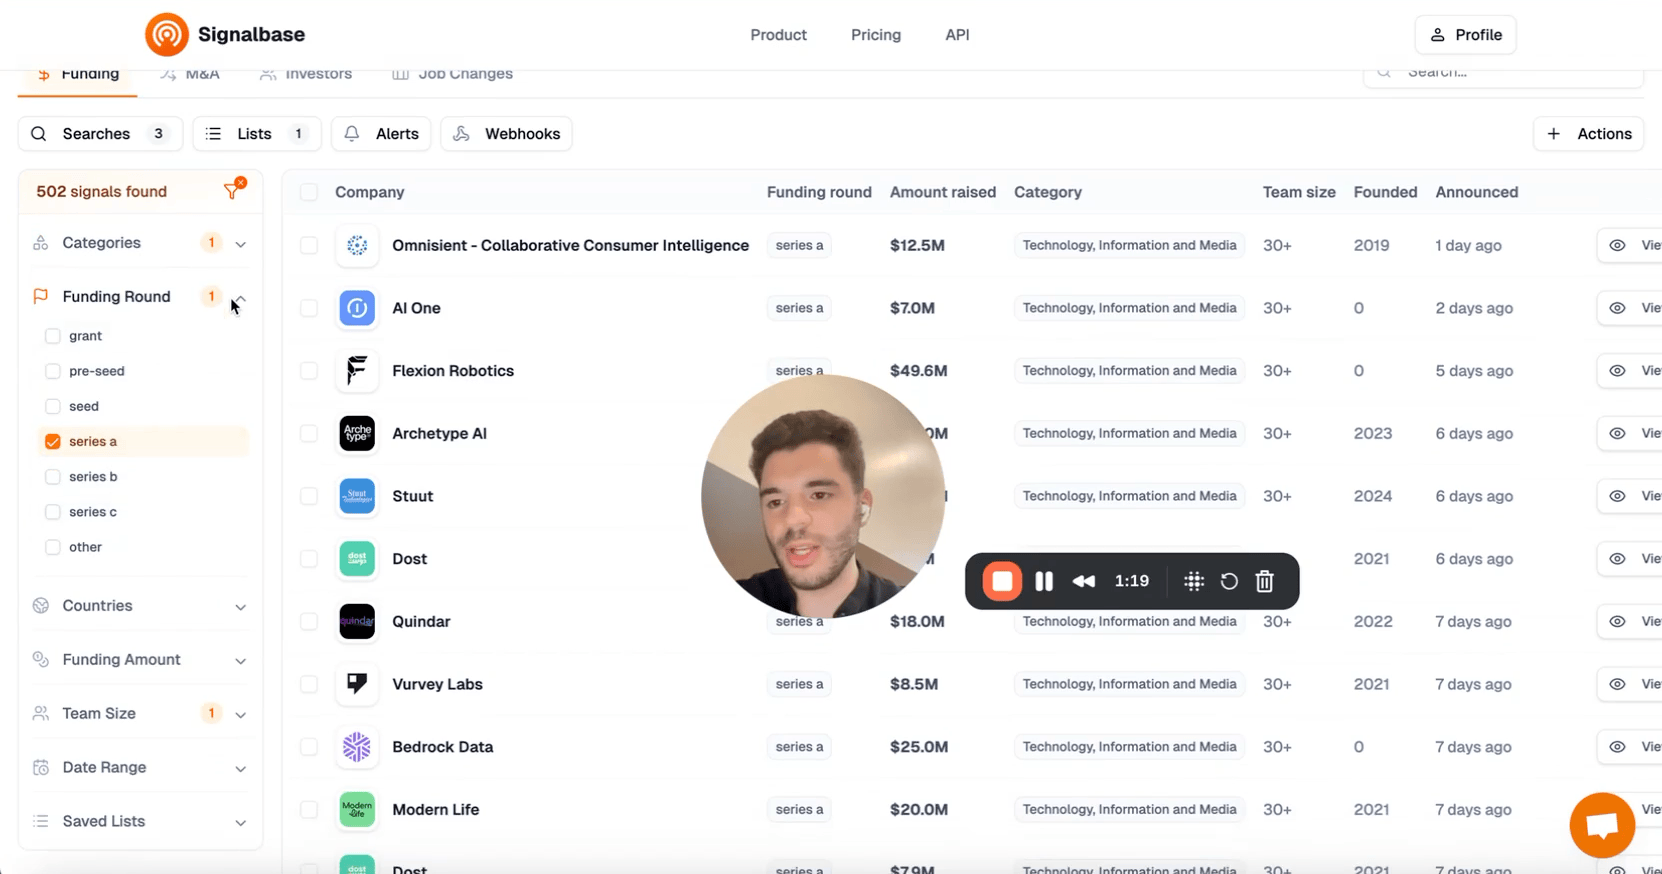Expand the Countries filter section
Screen dimensions: 1662x874
click(240, 607)
